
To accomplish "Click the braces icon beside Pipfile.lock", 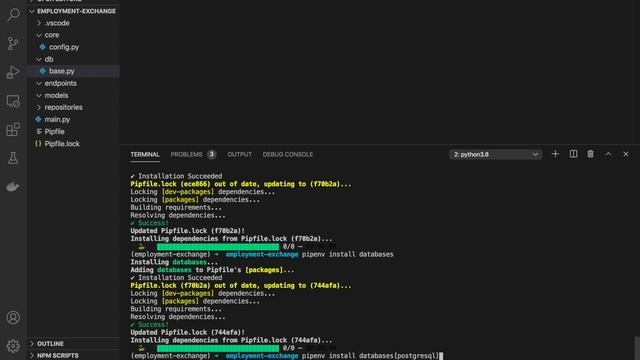I will (38, 144).
